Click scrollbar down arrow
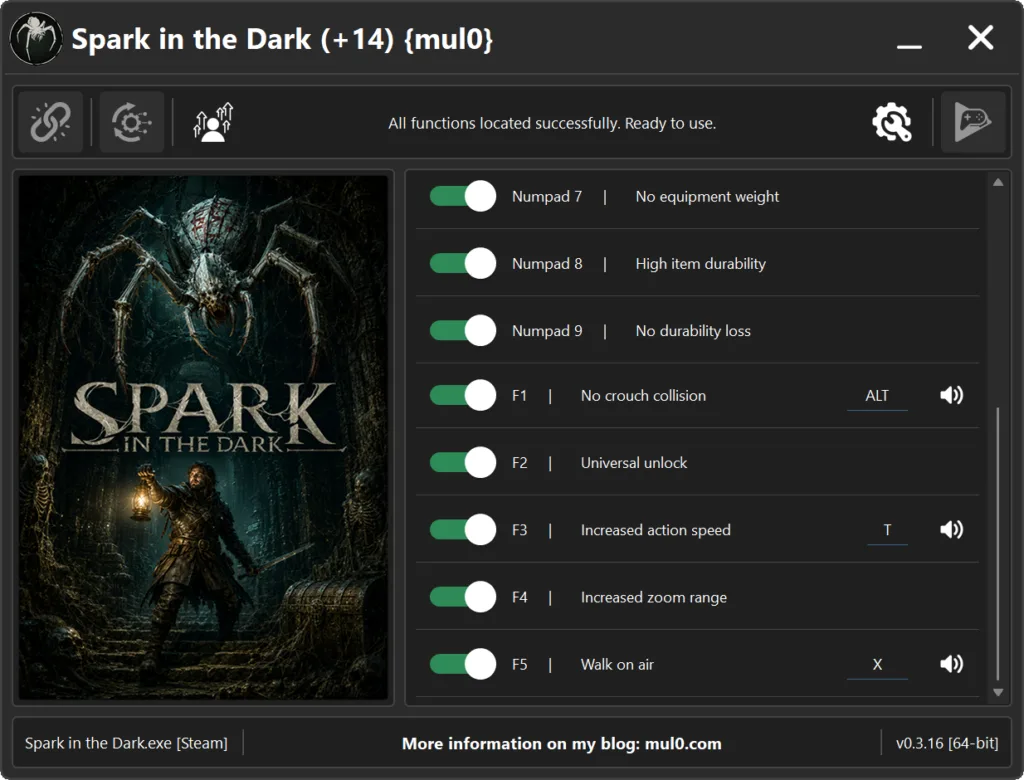The width and height of the screenshot is (1024, 780). (x=998, y=692)
